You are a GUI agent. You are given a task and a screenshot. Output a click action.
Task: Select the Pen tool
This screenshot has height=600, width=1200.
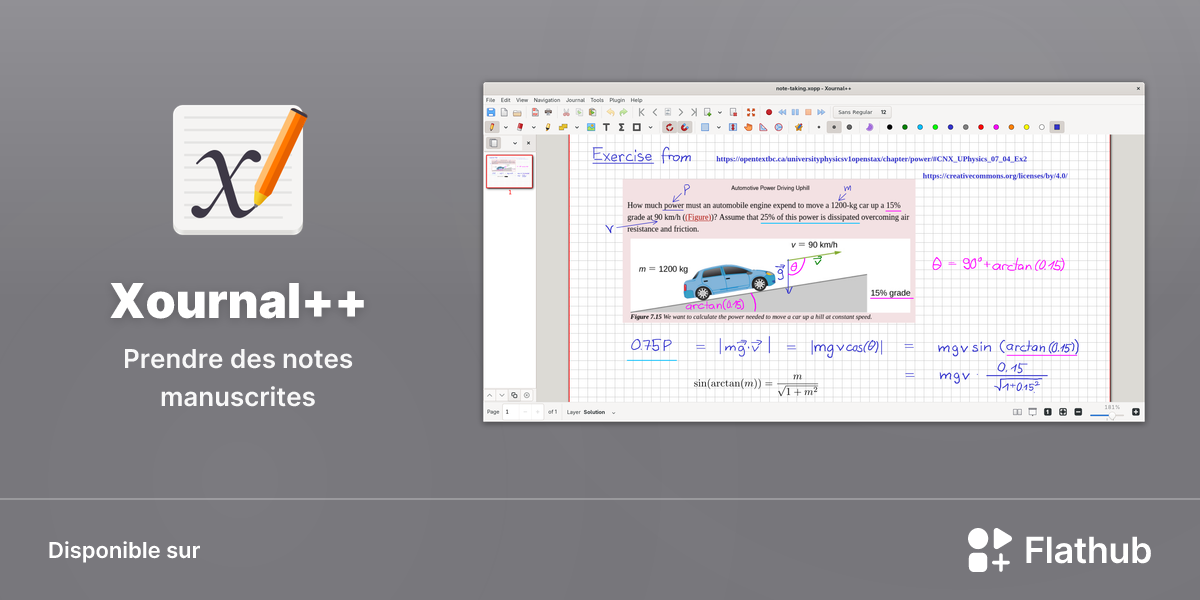[492, 127]
